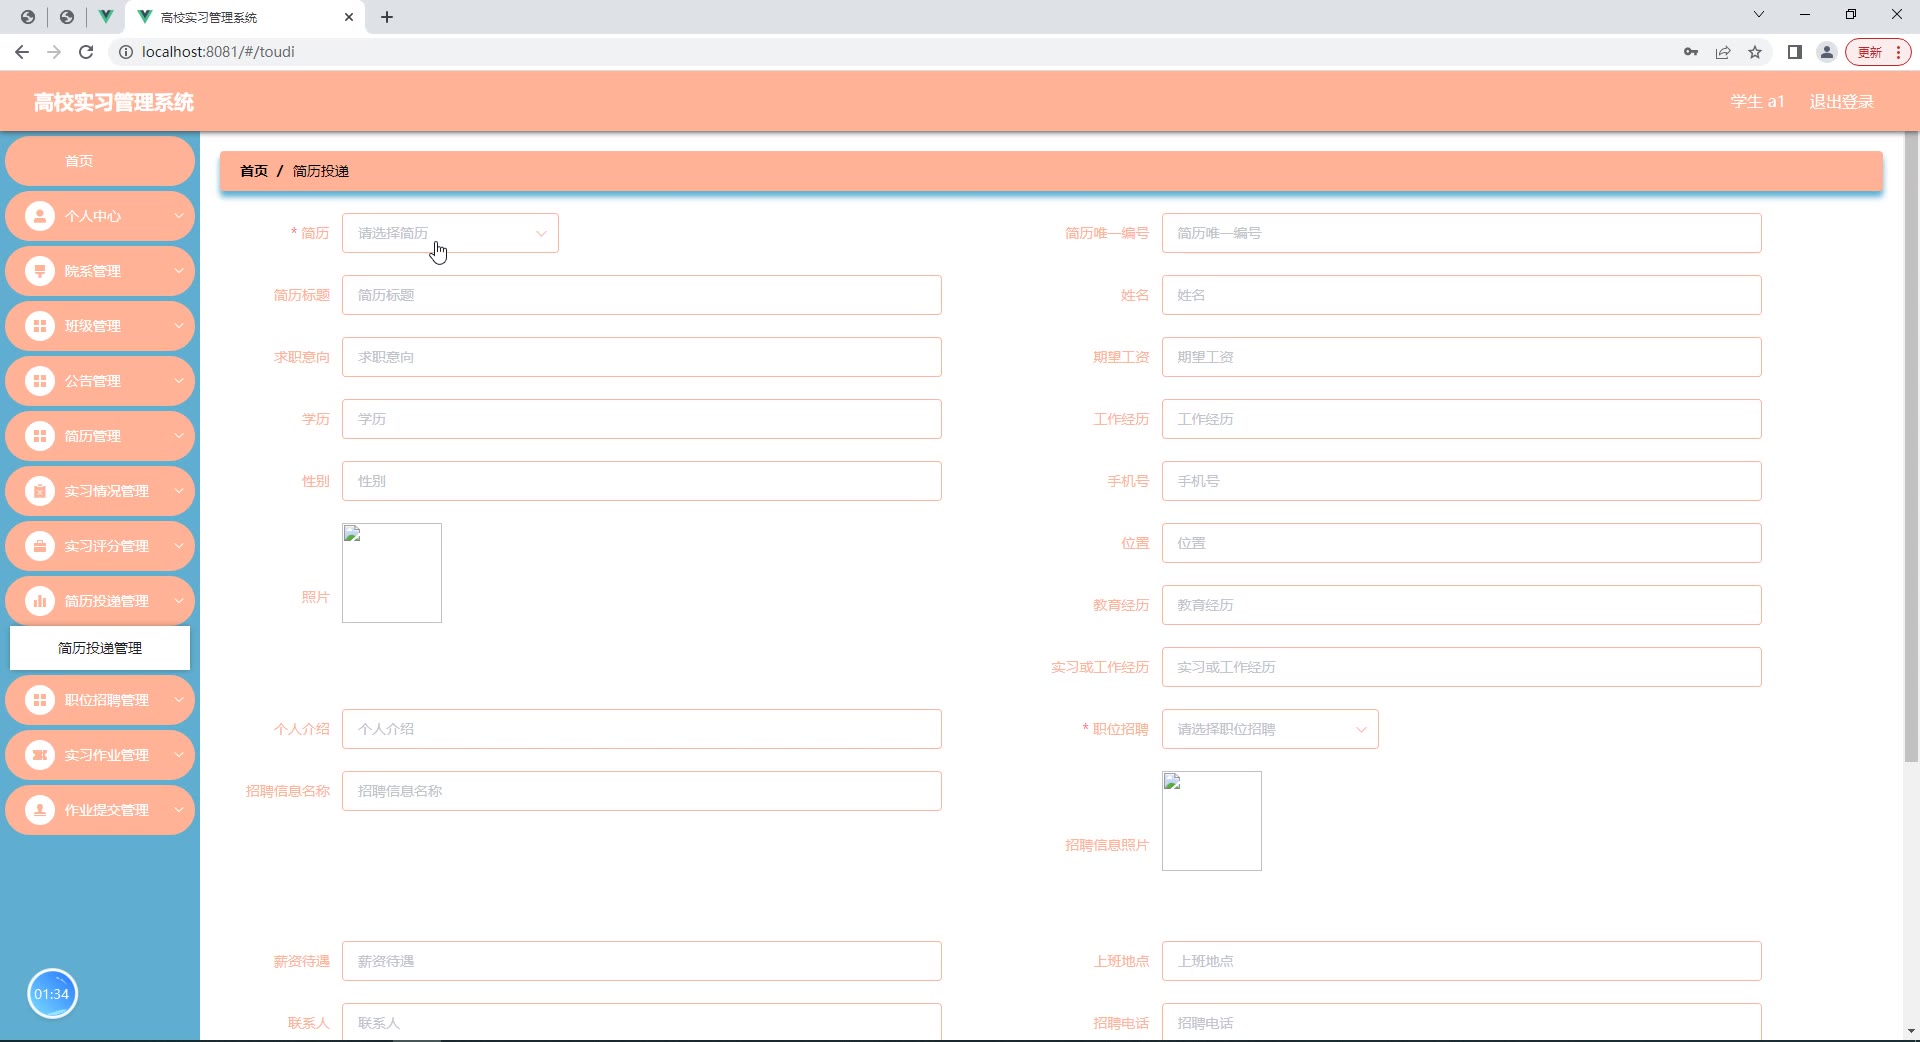1920x1042 pixels.
Task: Open the 职位招聘管理 menu
Action: 100,700
